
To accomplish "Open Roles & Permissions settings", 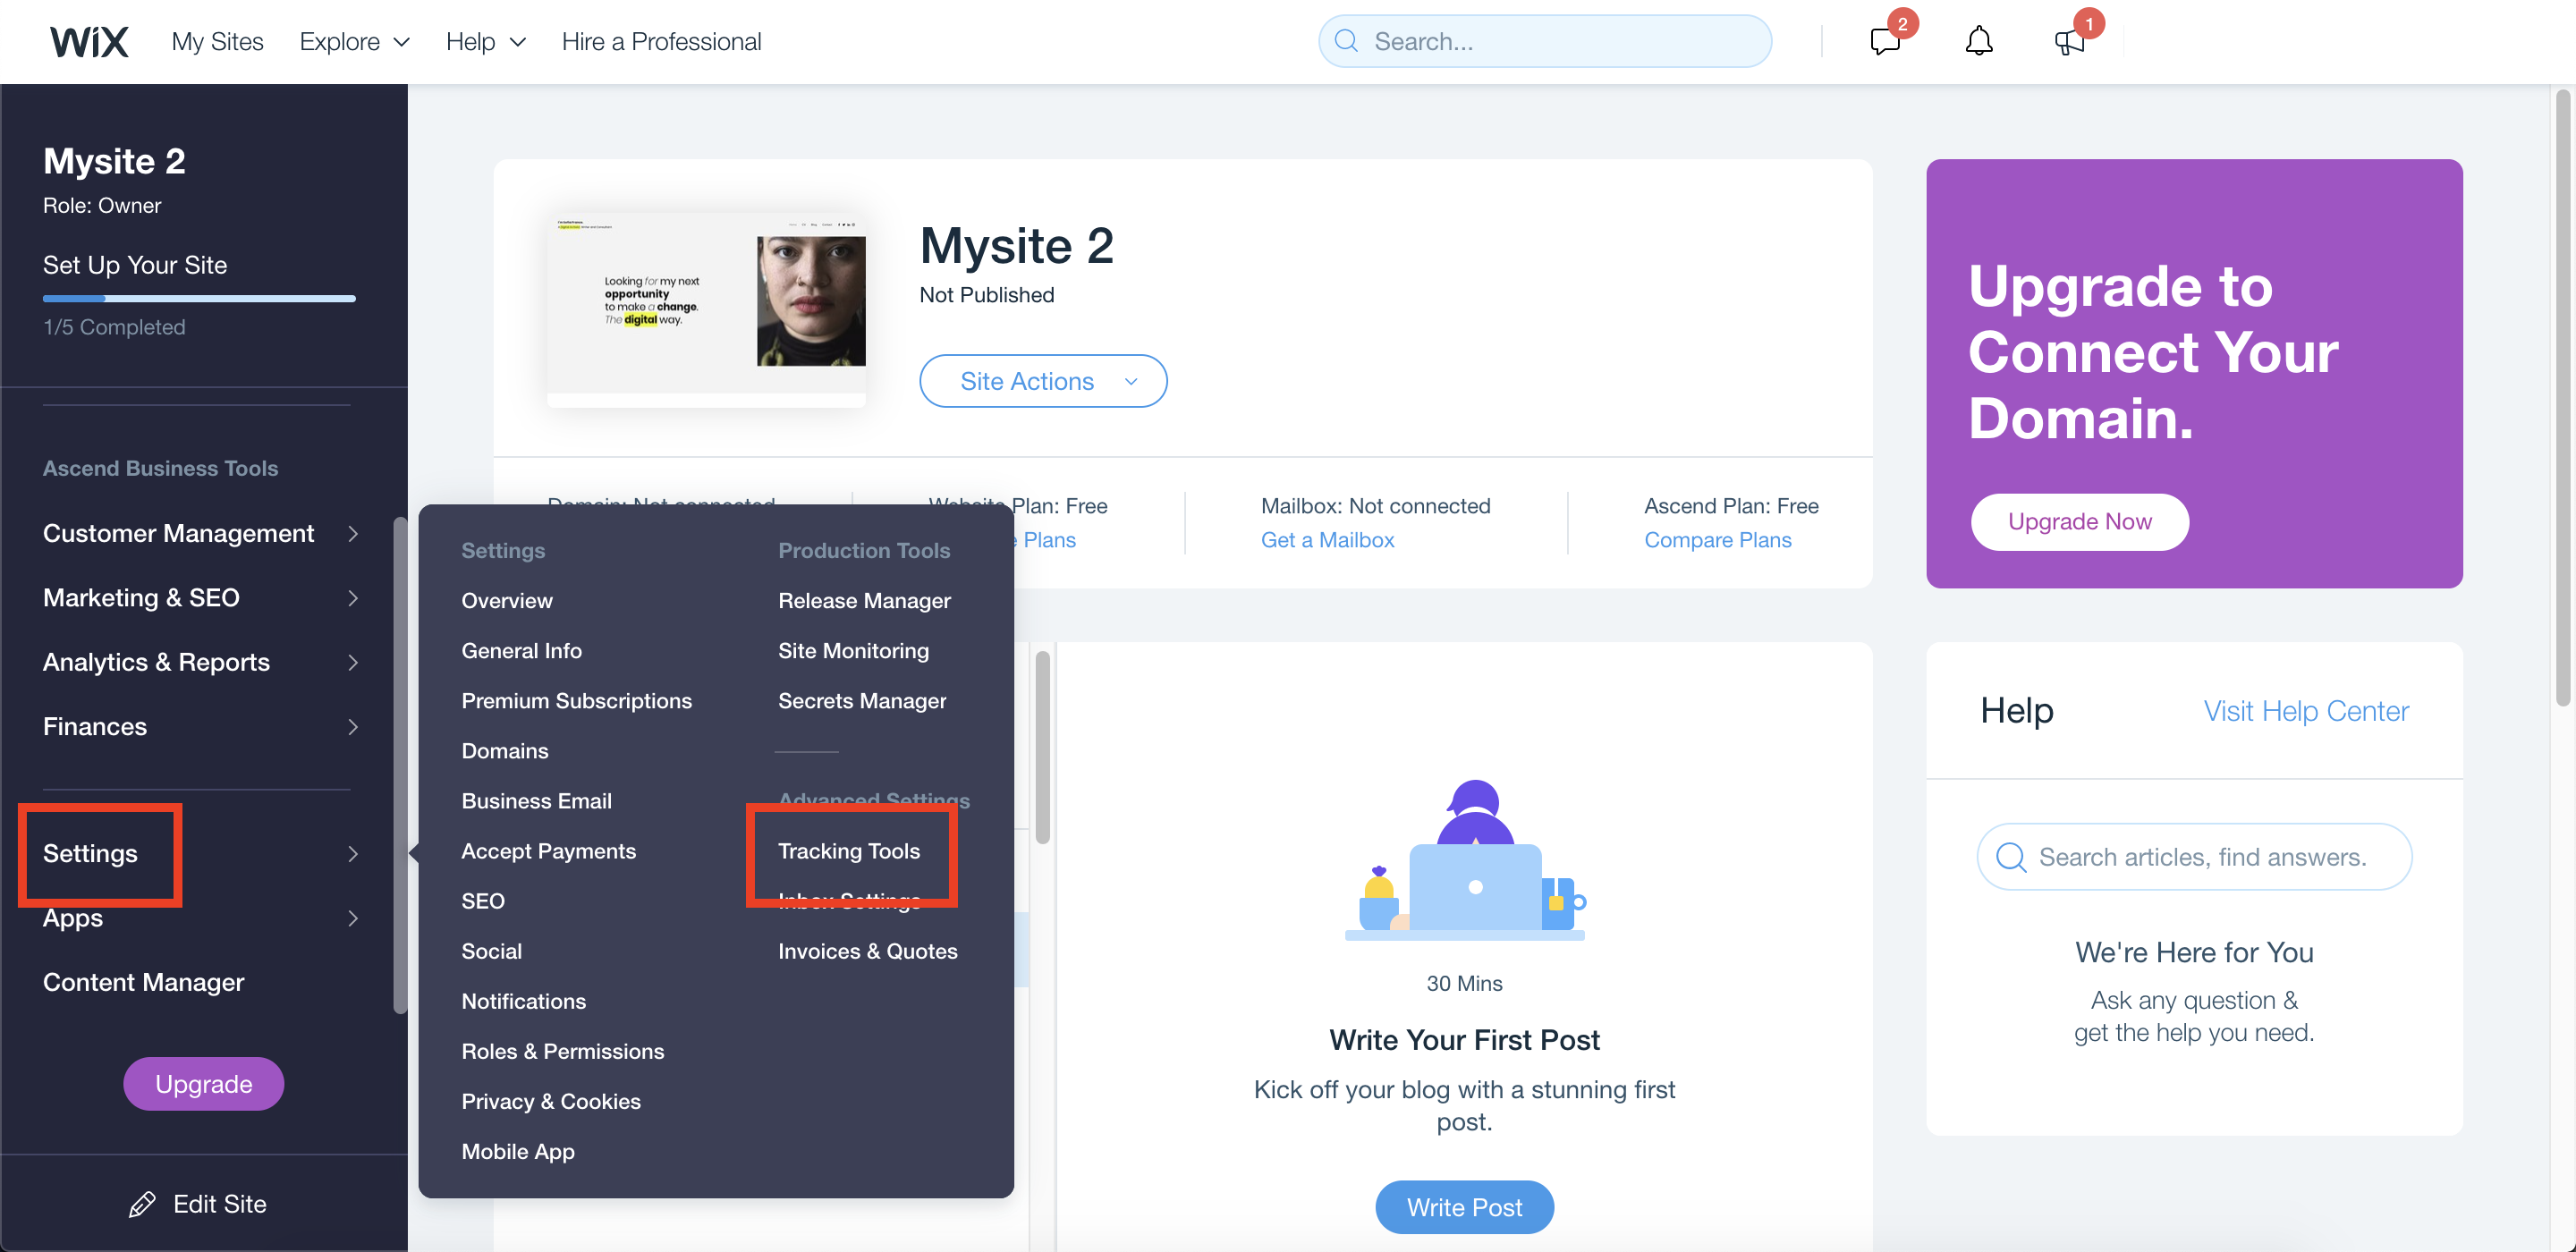I will tap(562, 1050).
